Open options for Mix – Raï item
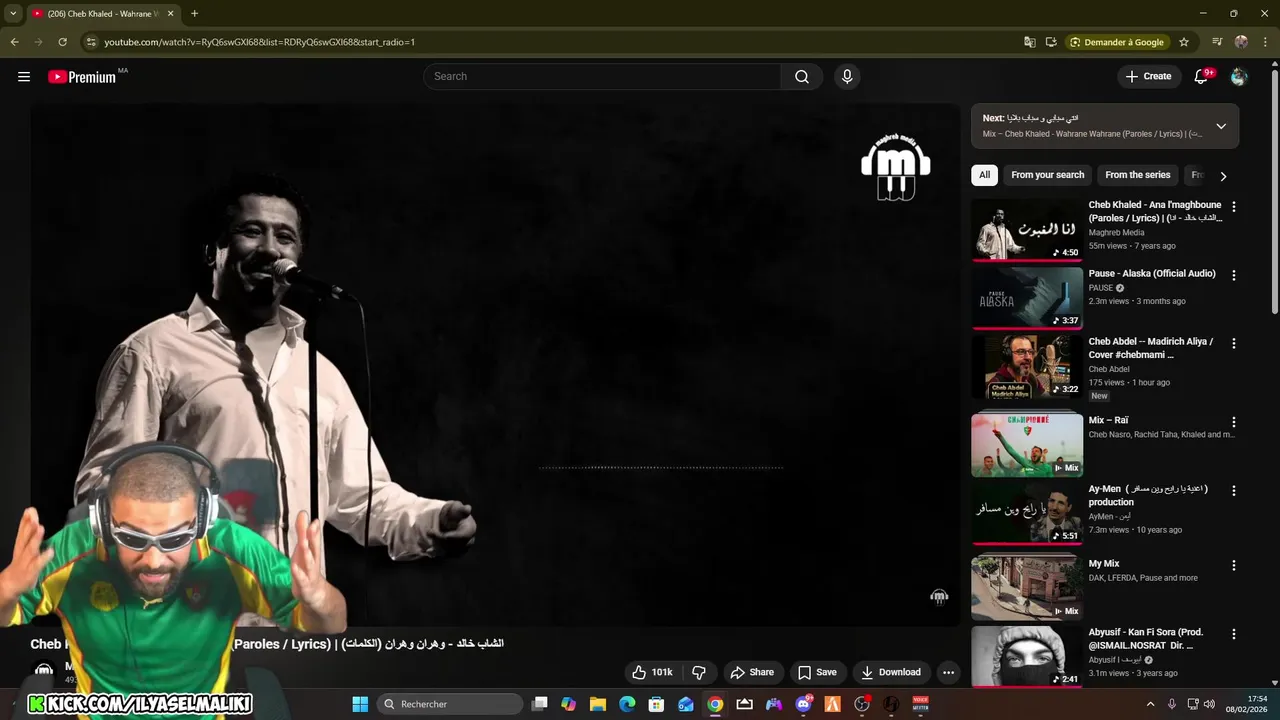This screenshot has height=720, width=1280. coord(1234,422)
